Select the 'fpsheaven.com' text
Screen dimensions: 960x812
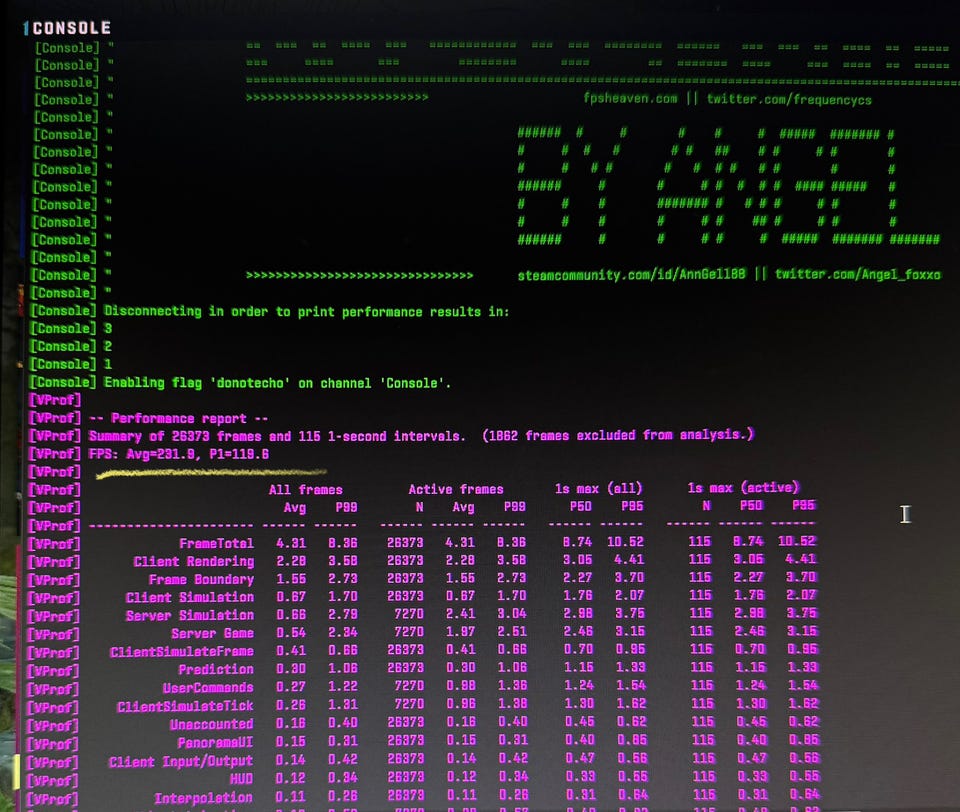point(630,99)
